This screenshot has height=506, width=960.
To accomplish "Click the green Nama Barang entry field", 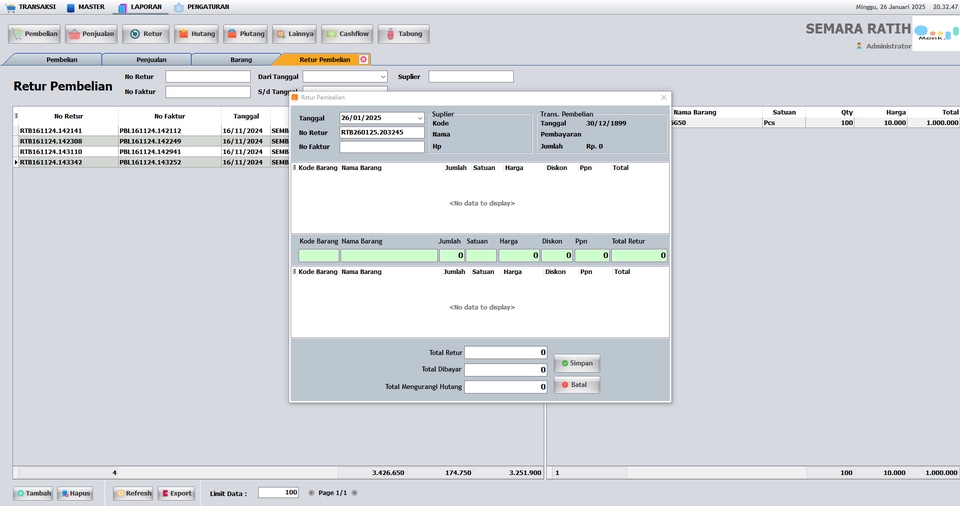I will (x=389, y=255).
